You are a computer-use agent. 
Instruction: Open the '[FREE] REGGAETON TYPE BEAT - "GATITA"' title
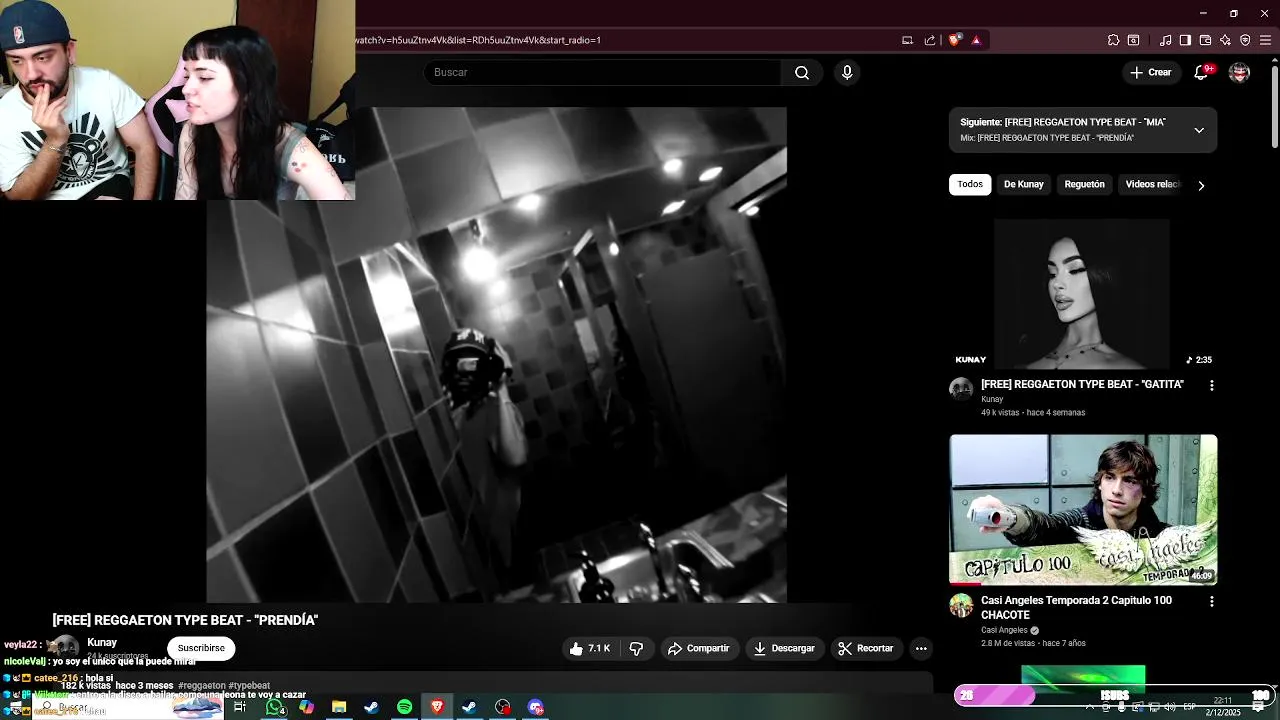click(1082, 384)
